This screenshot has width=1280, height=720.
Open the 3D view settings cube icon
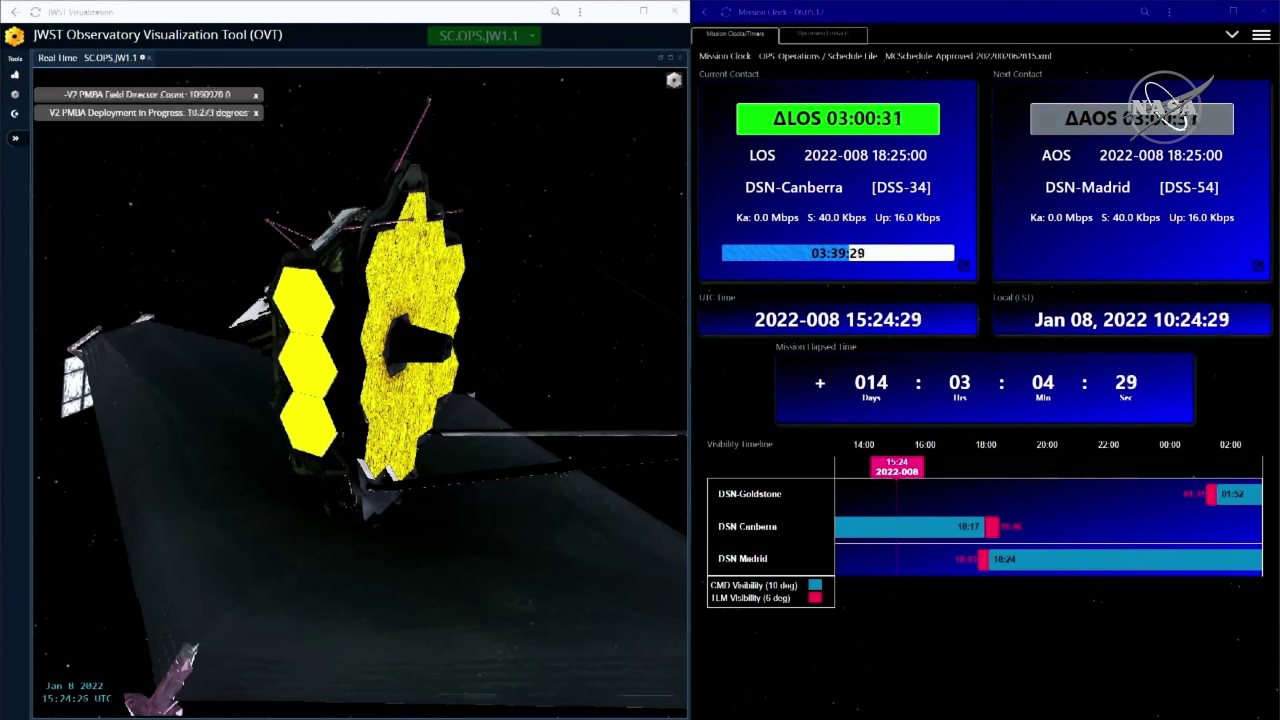(x=674, y=80)
